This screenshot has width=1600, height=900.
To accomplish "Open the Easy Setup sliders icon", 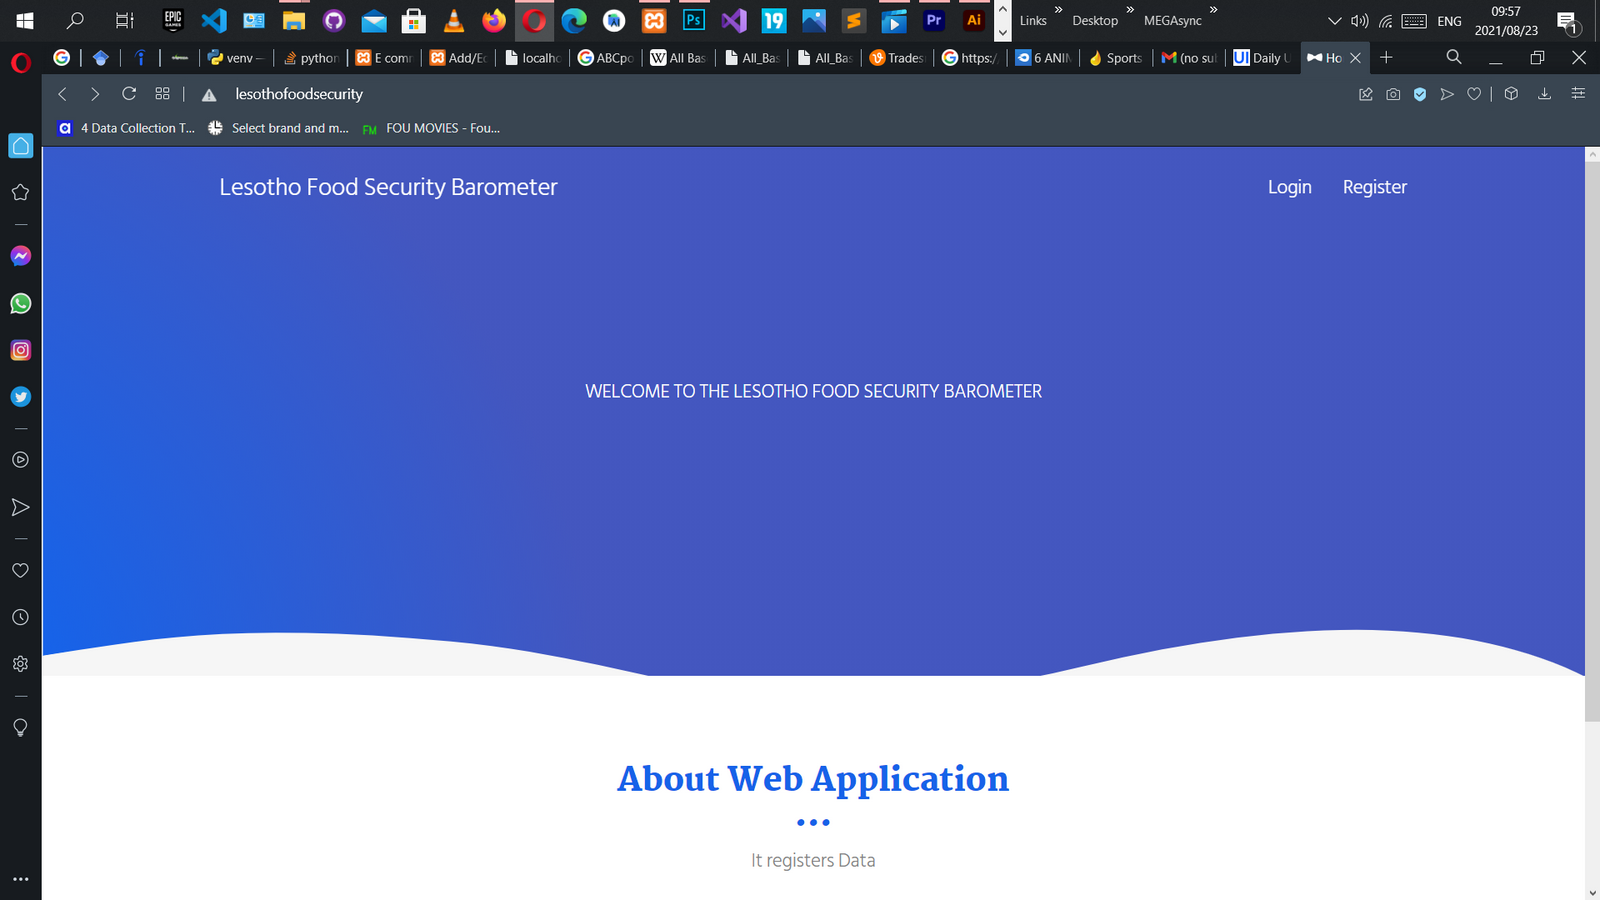I will 1578,94.
